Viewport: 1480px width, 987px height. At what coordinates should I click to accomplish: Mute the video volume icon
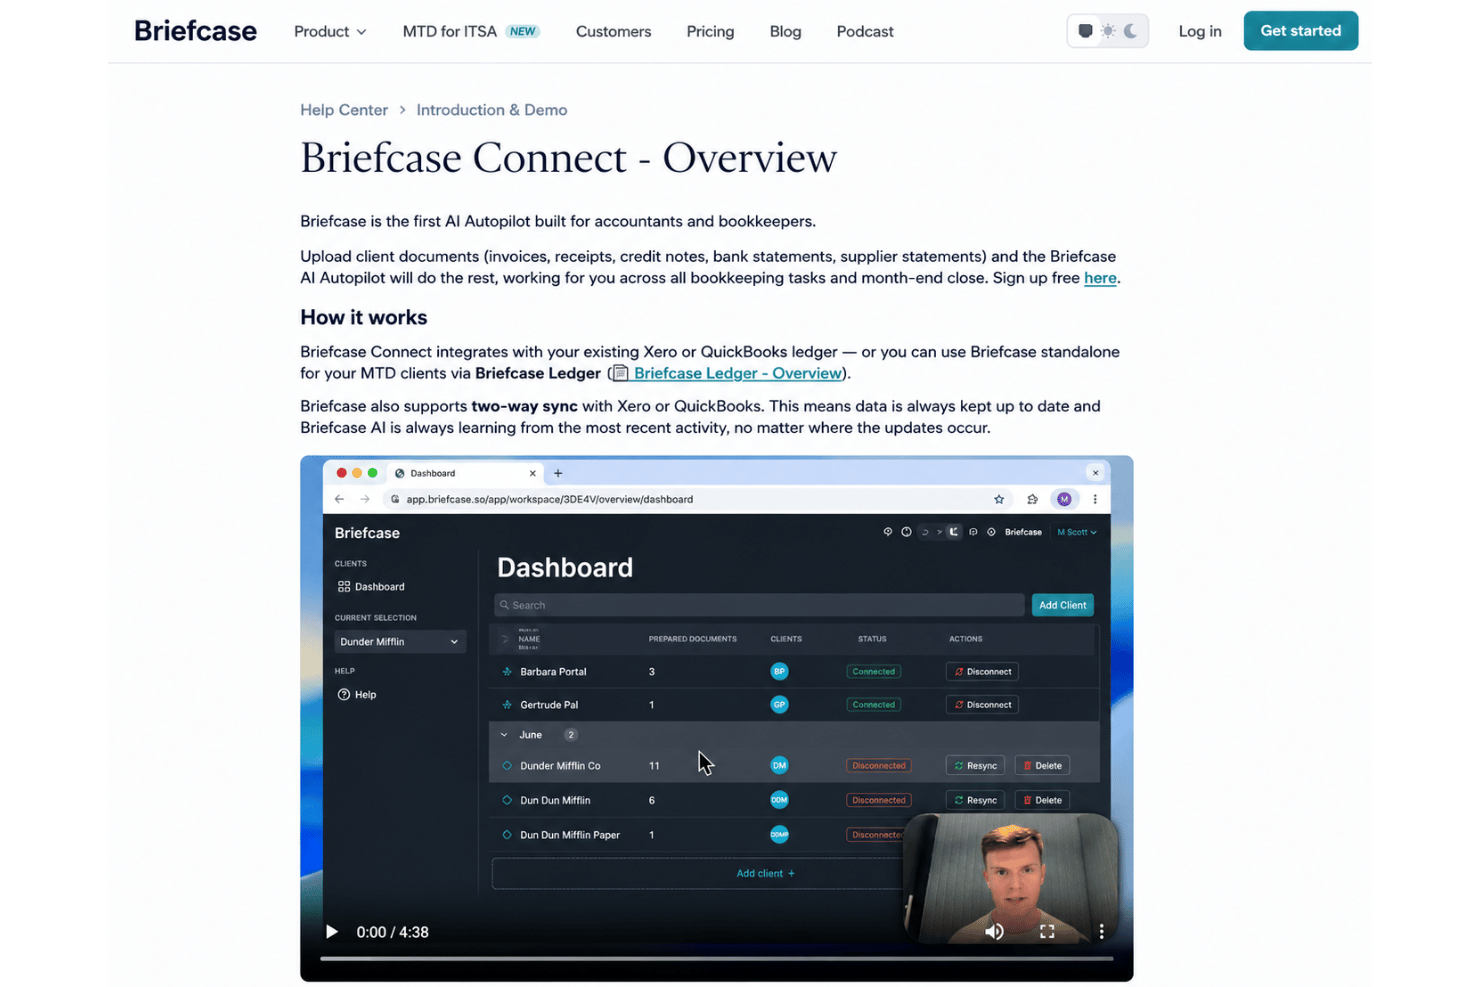click(994, 932)
